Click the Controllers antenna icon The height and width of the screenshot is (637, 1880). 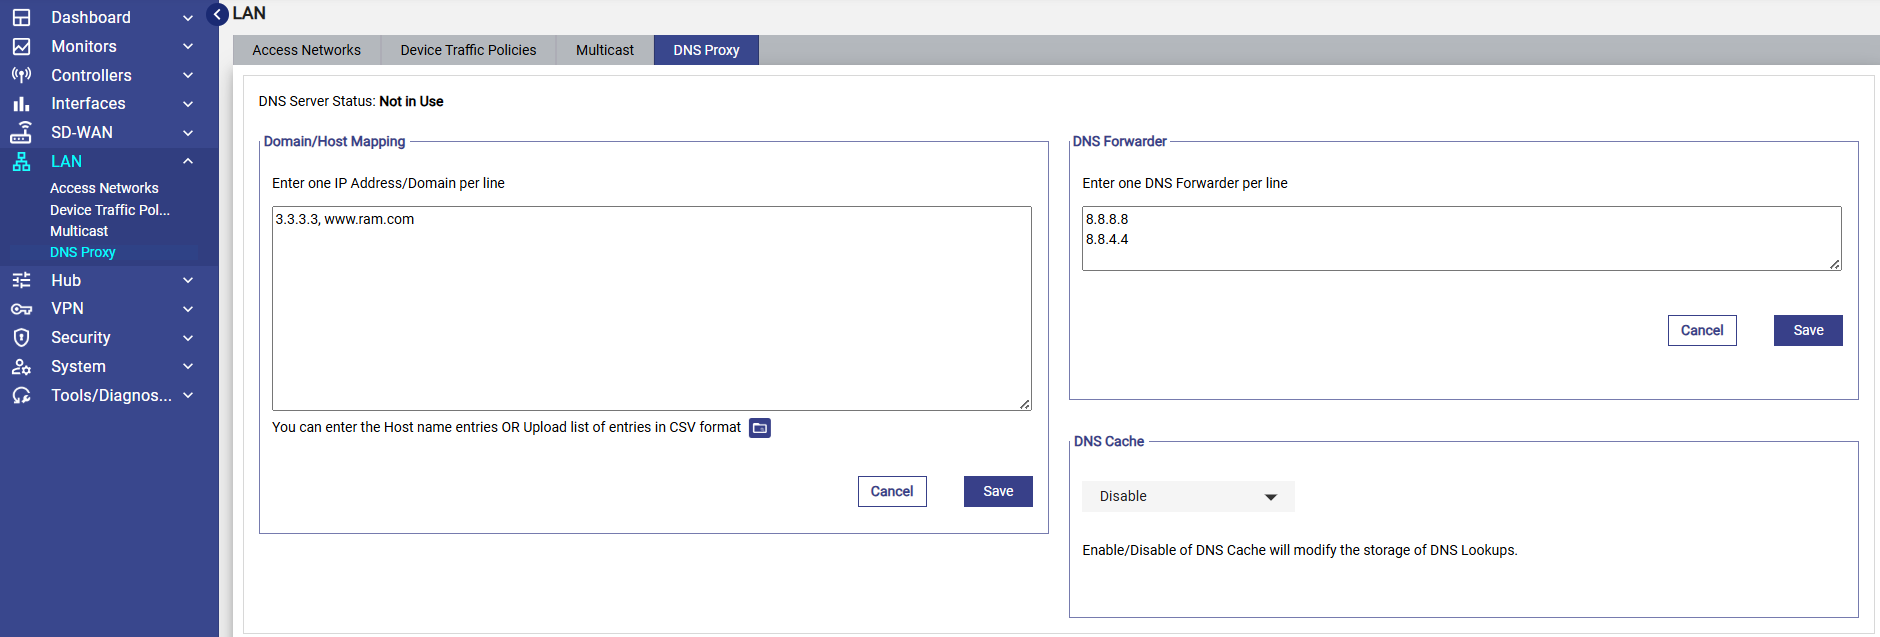pyautogui.click(x=21, y=75)
